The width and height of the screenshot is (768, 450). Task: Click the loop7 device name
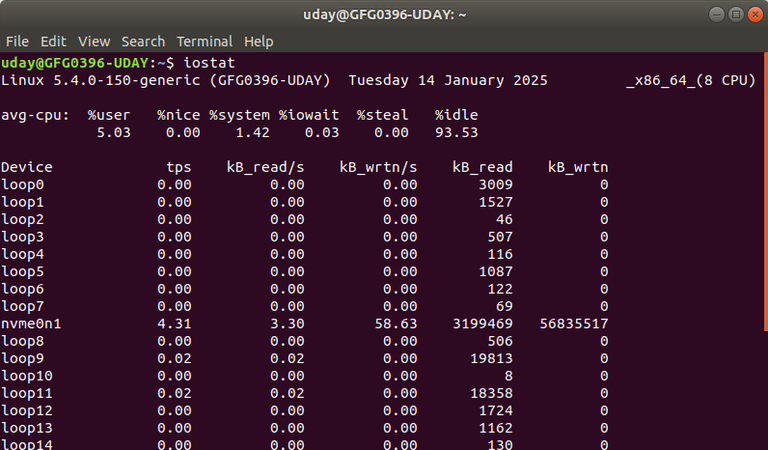23,307
